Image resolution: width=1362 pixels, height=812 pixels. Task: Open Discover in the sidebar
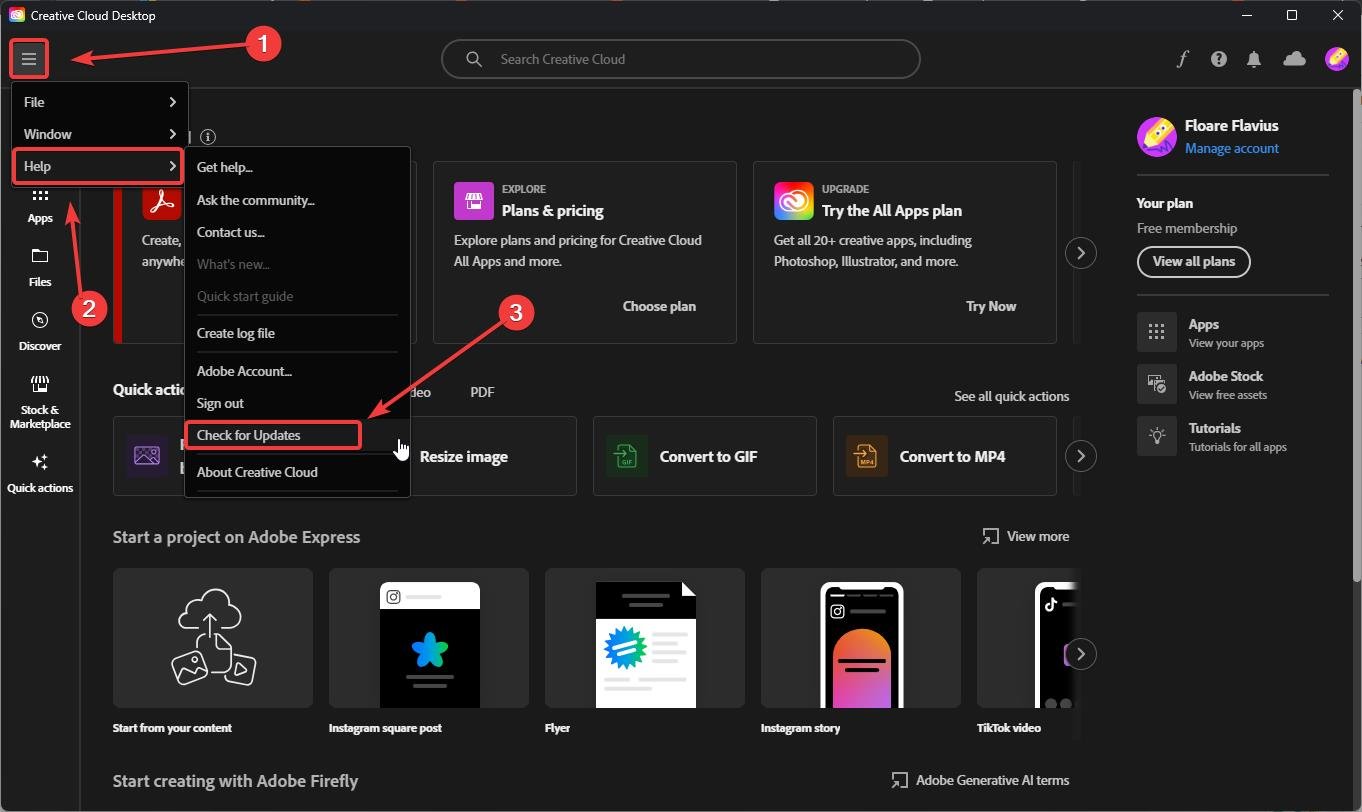(40, 332)
